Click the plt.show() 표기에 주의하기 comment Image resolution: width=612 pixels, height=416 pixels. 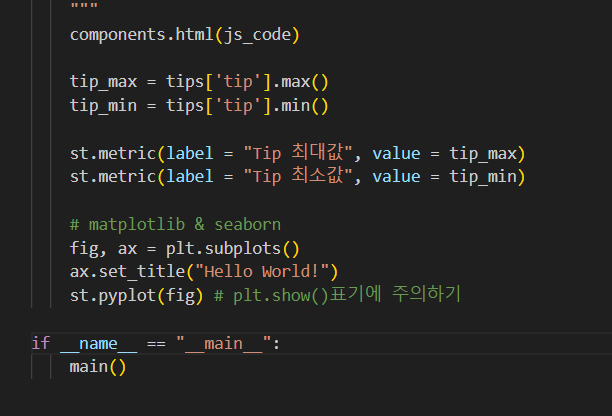(x=338, y=295)
